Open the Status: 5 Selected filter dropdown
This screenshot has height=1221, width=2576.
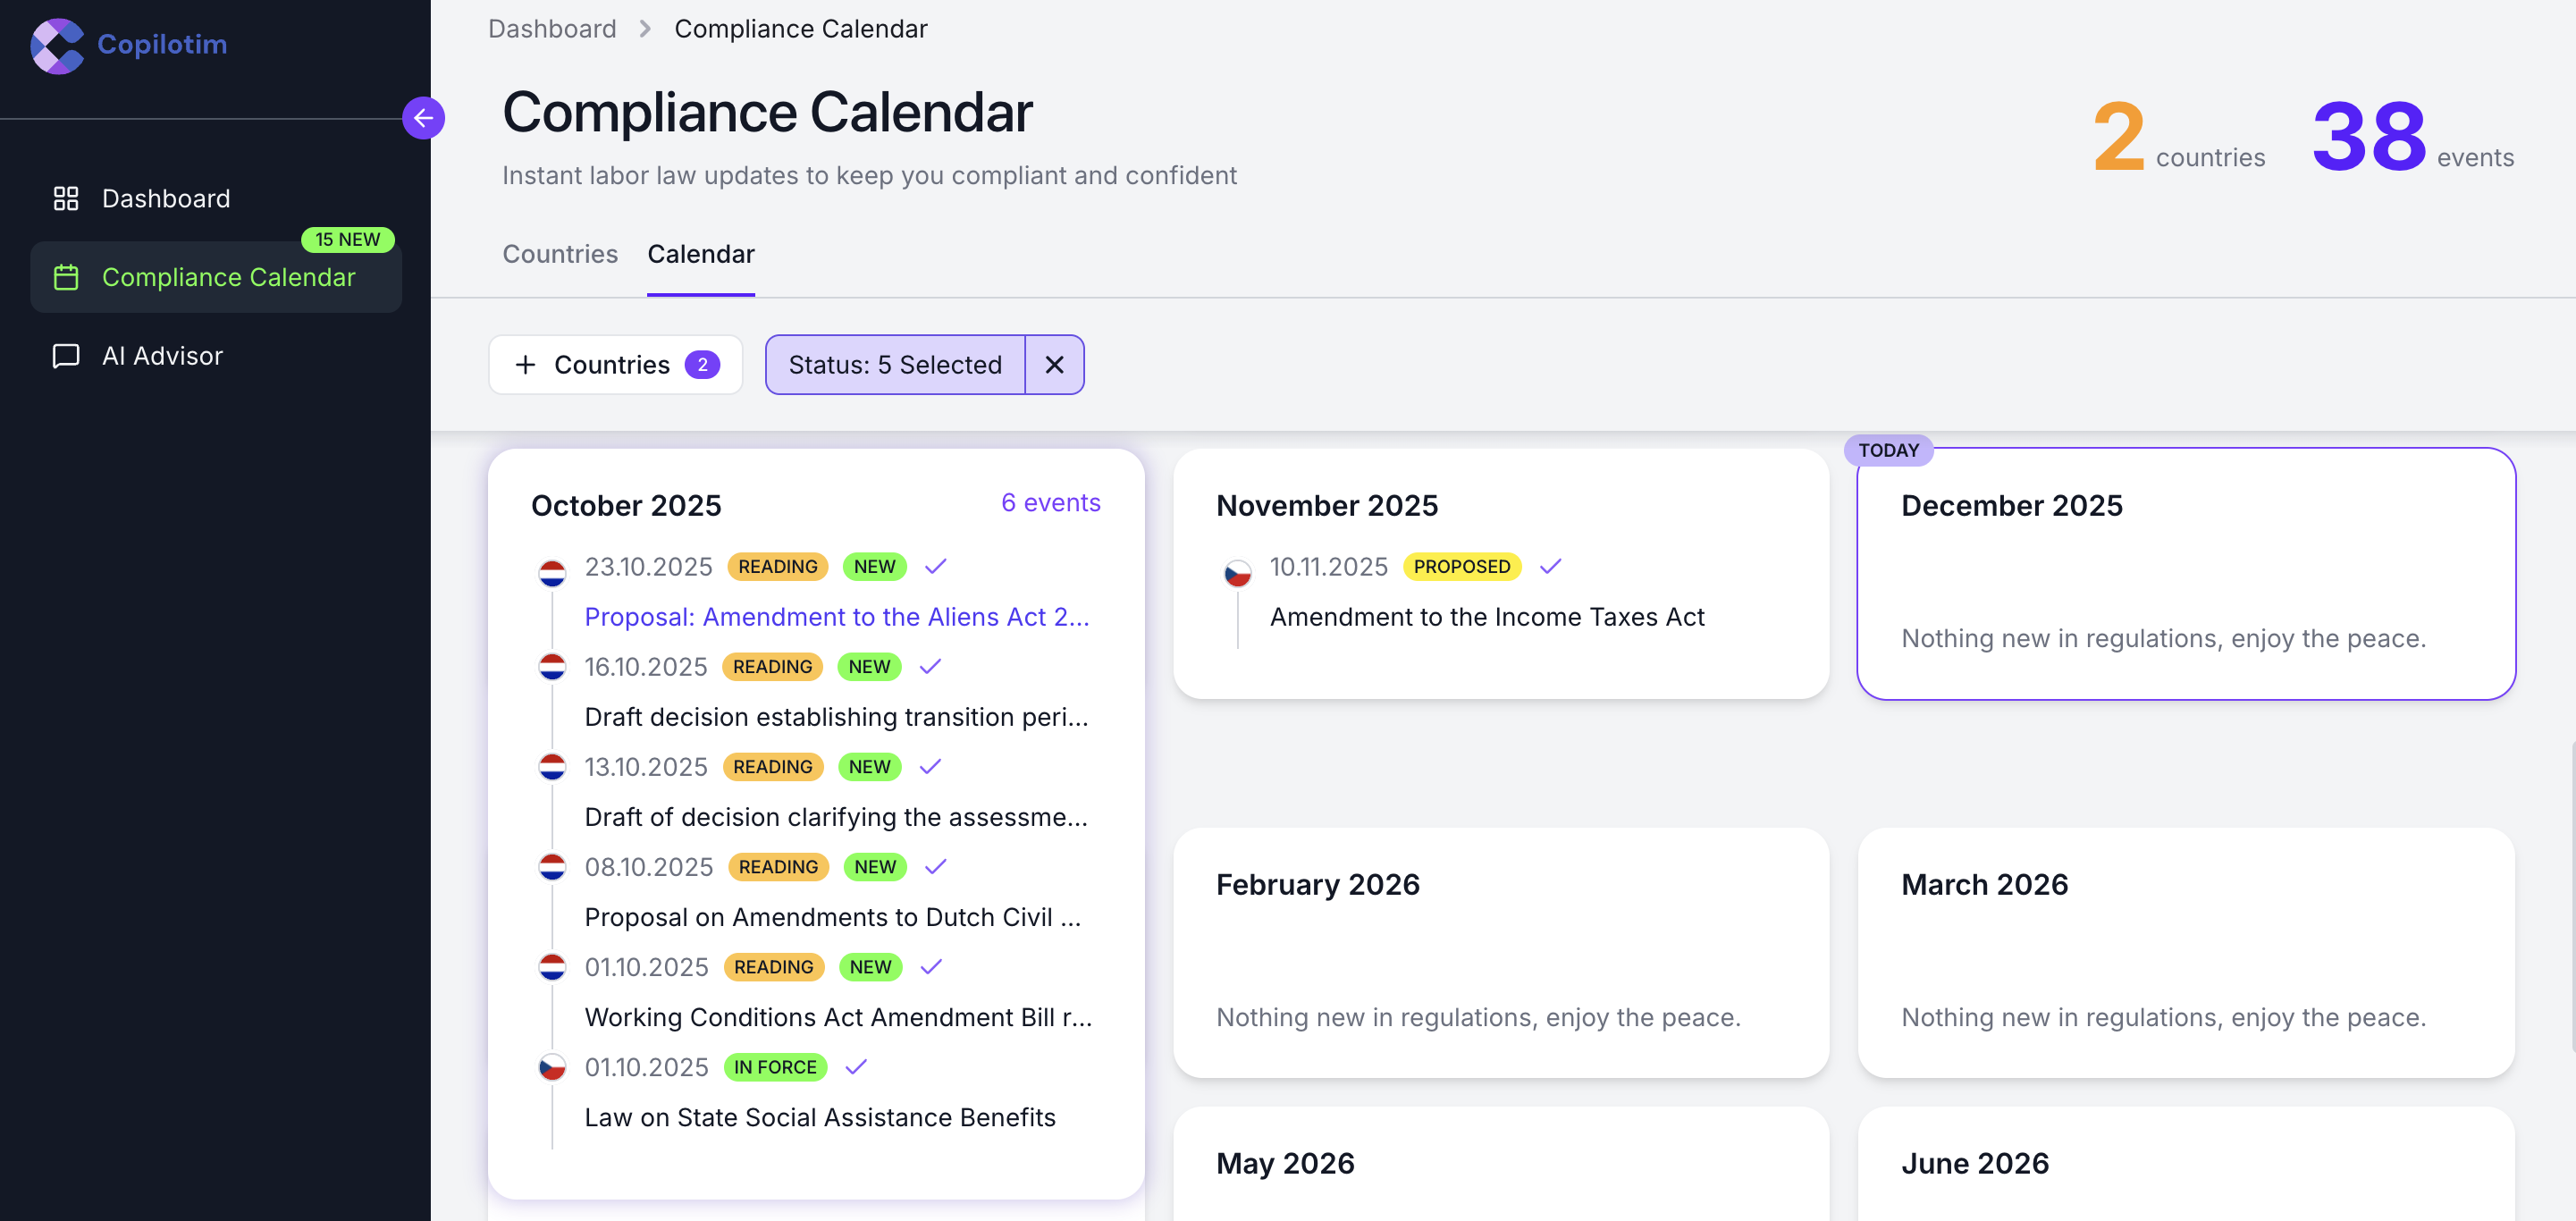(894, 365)
